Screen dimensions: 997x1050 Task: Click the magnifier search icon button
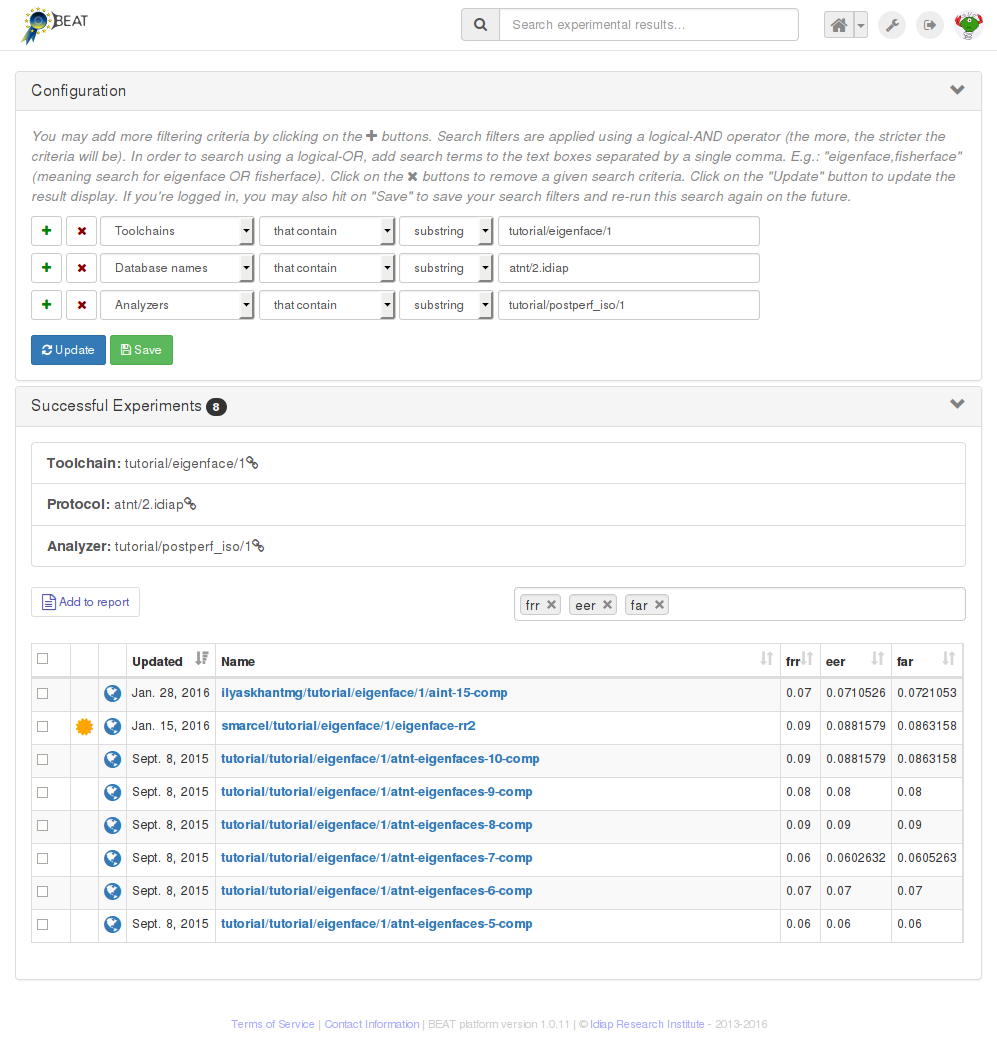point(480,25)
